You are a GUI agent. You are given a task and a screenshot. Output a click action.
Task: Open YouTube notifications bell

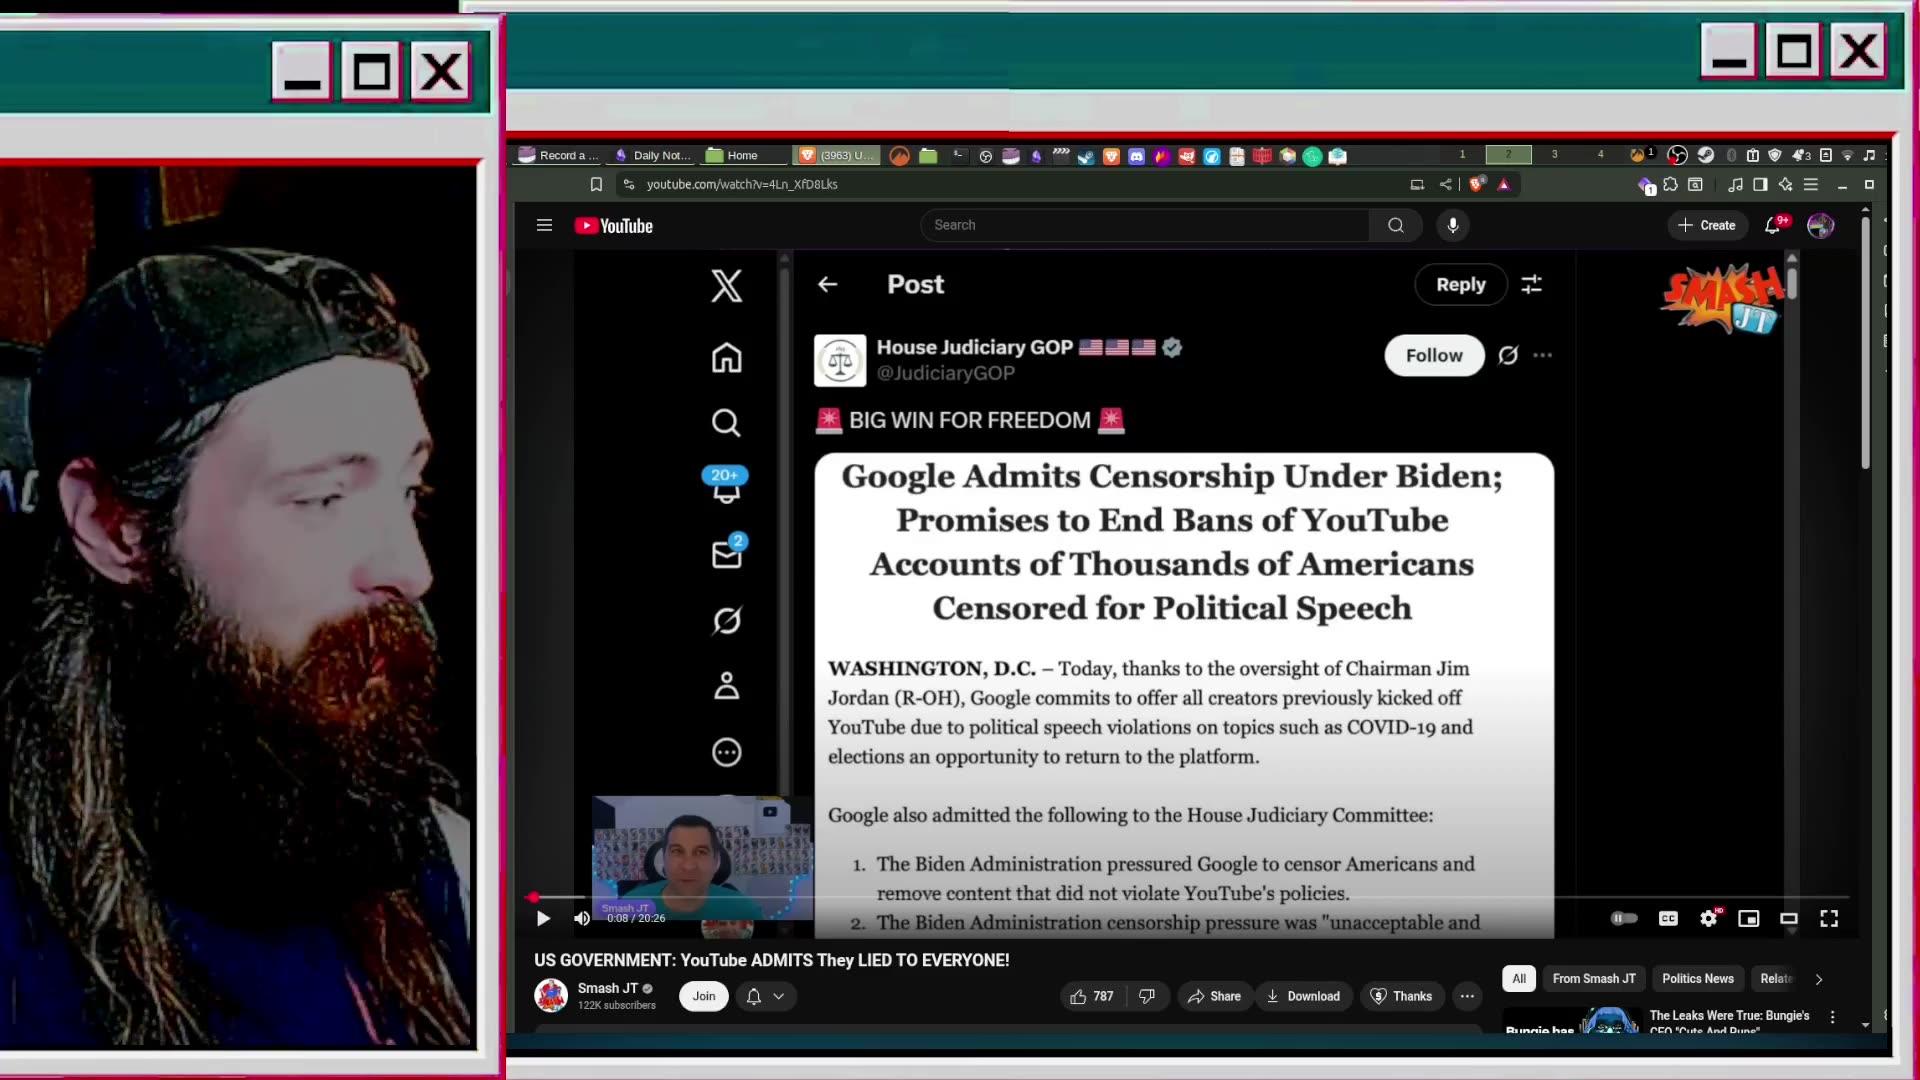pyautogui.click(x=1773, y=225)
